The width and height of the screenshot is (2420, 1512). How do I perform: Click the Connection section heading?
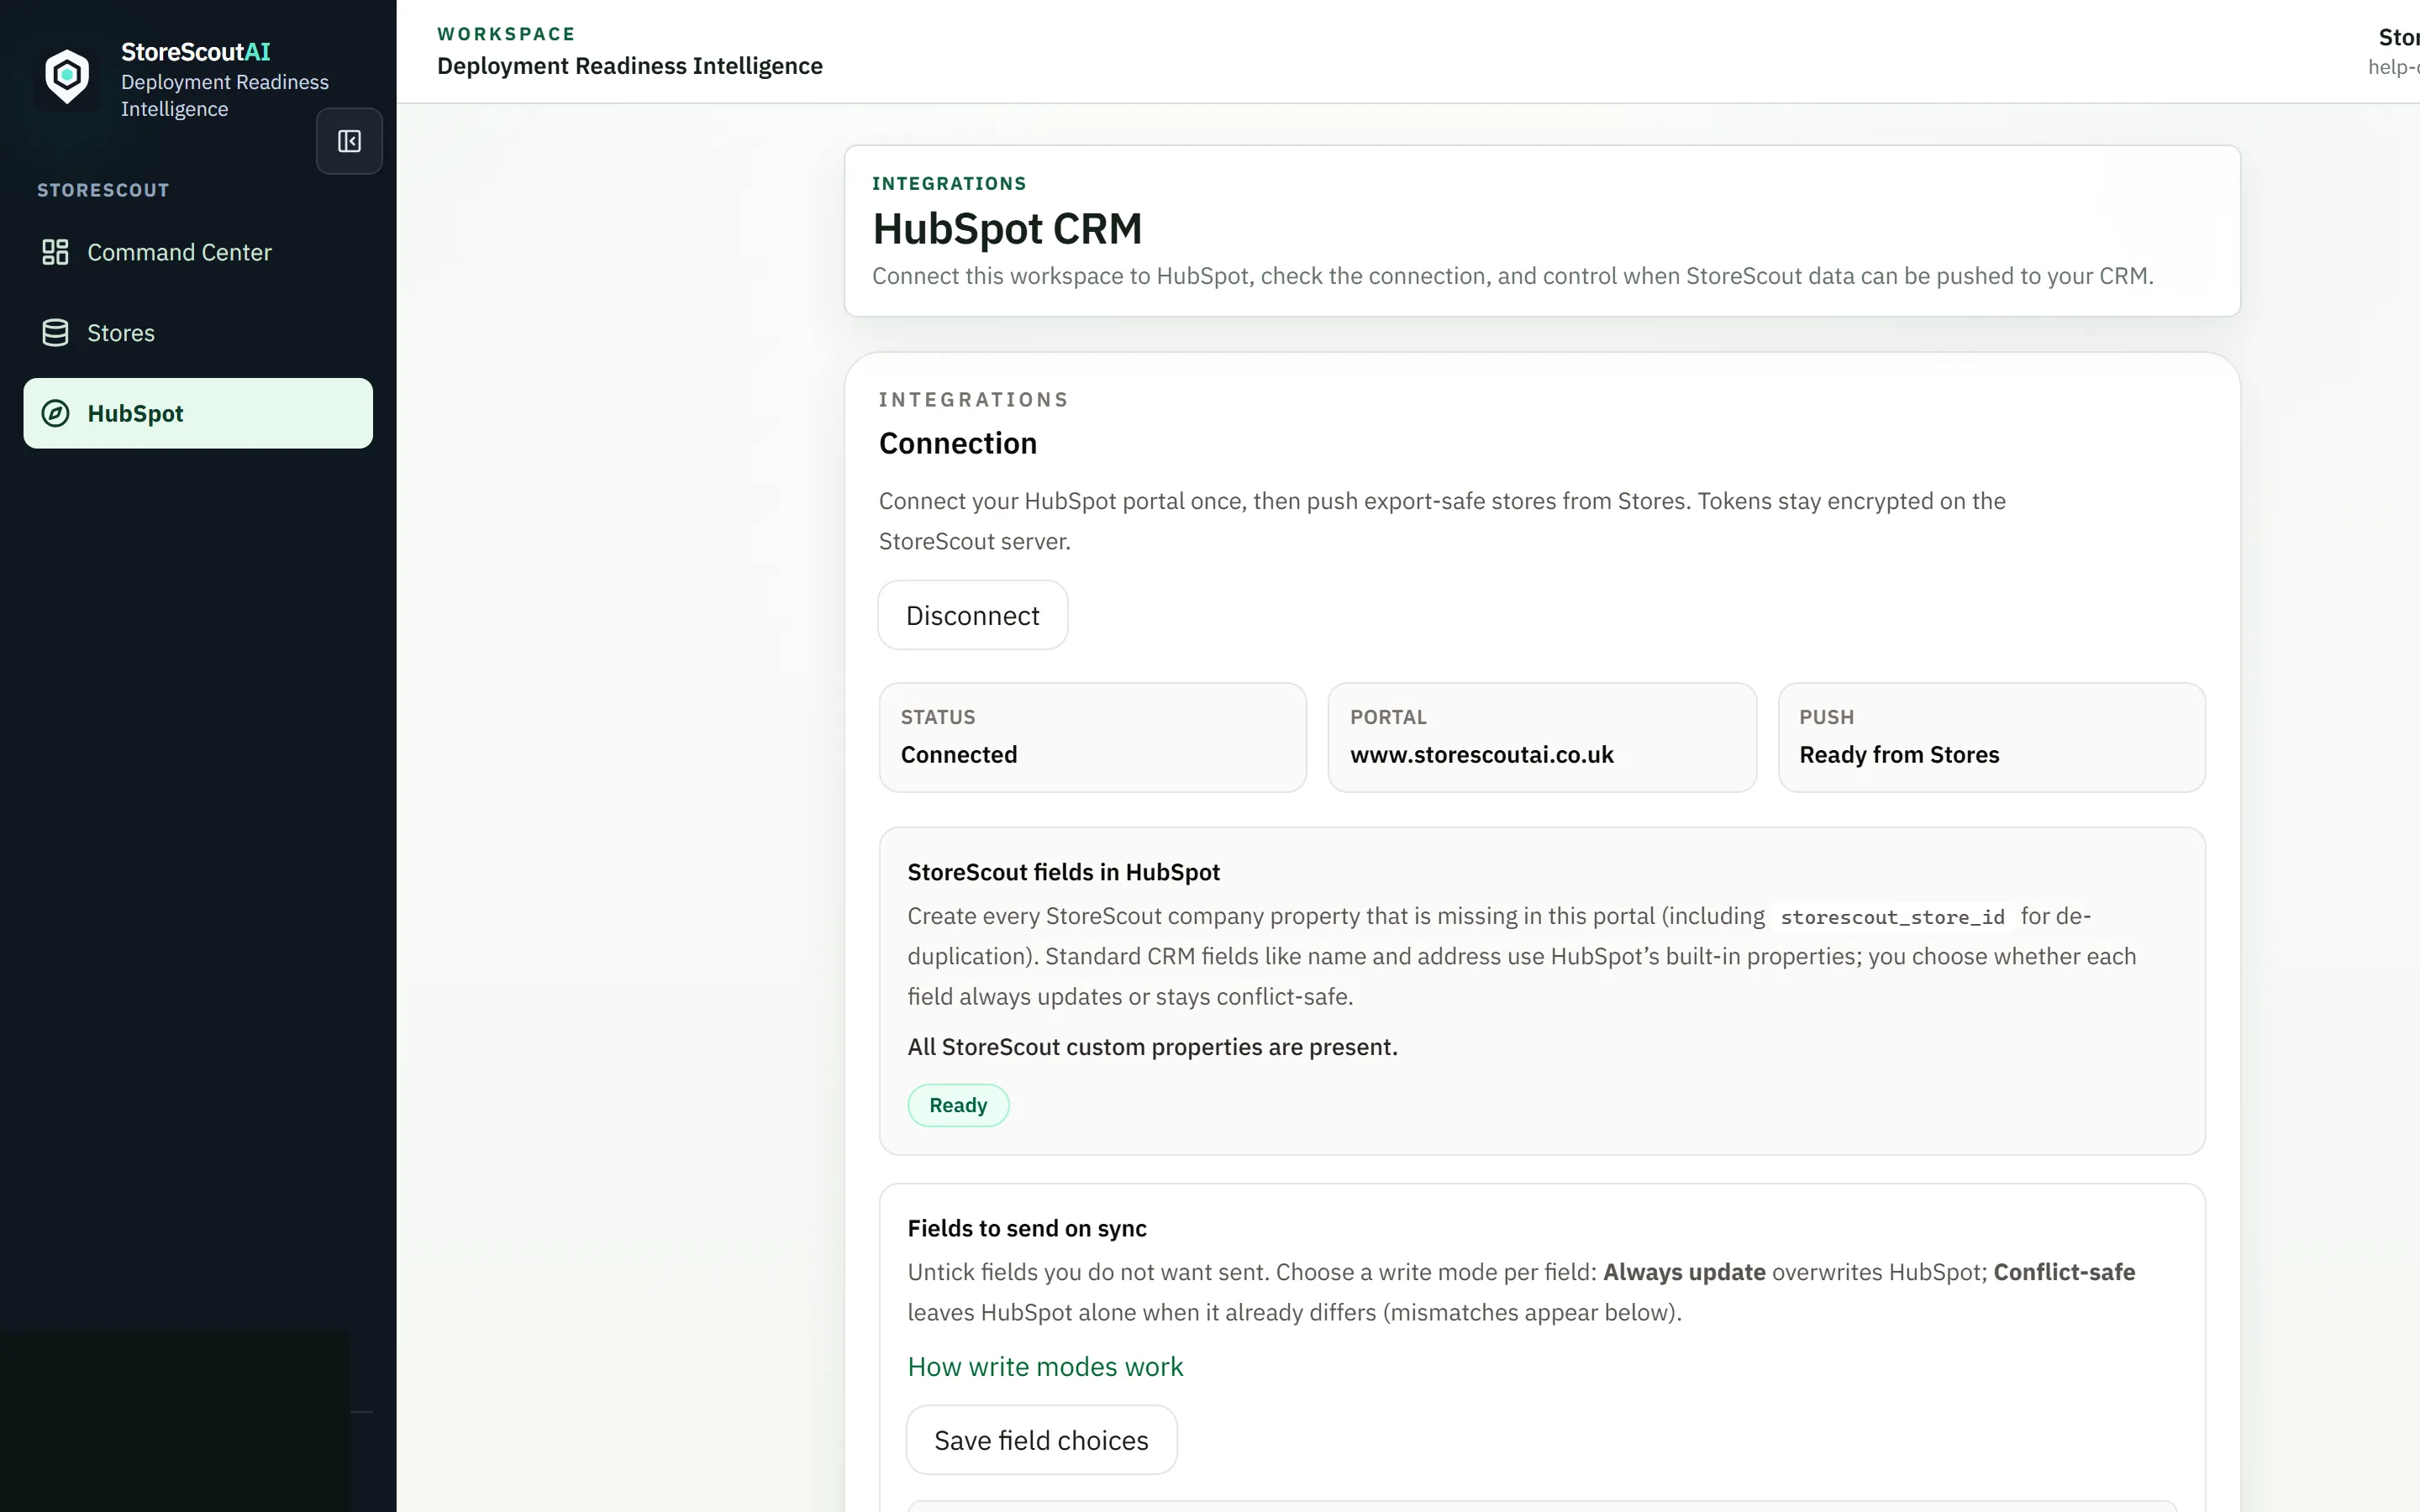coord(957,443)
